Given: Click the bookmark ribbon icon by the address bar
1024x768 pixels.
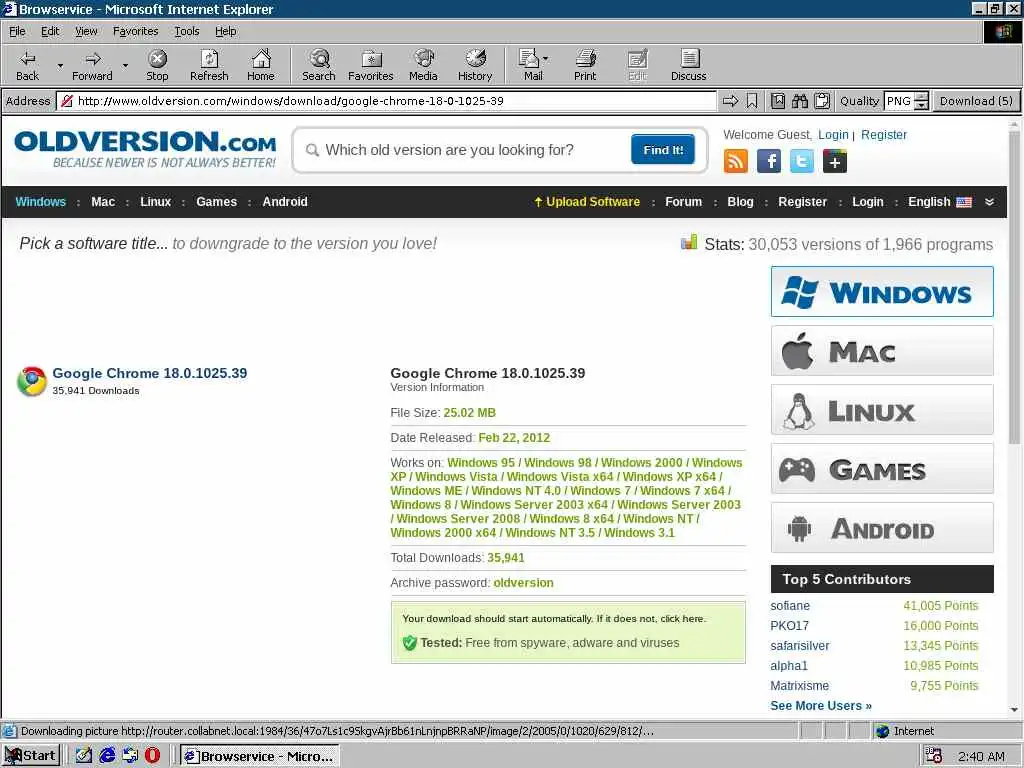Looking at the screenshot, I should (x=752, y=101).
